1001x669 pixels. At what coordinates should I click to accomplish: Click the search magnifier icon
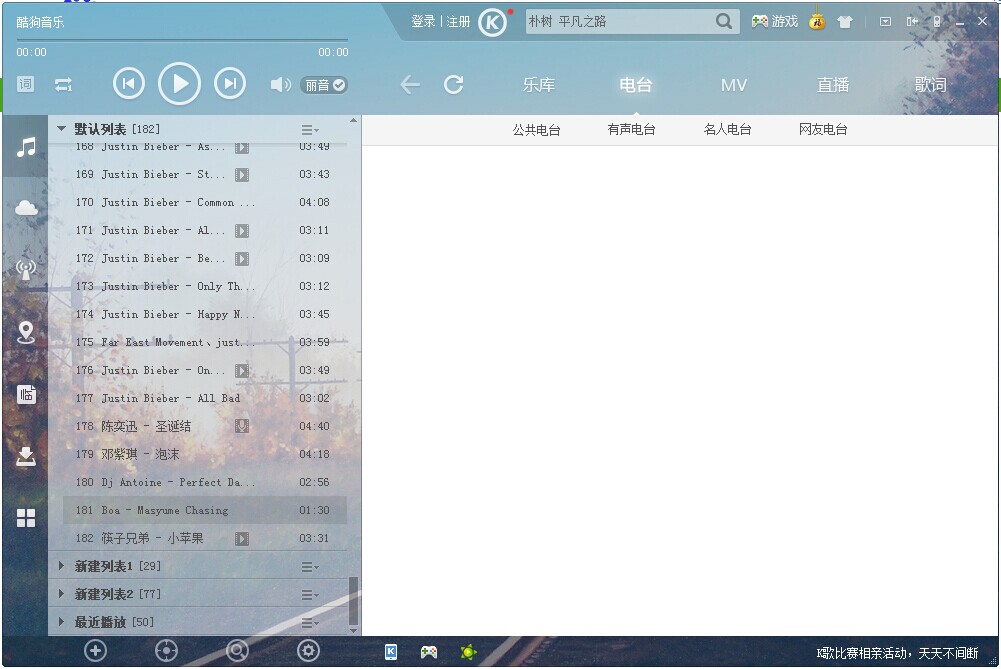(724, 21)
